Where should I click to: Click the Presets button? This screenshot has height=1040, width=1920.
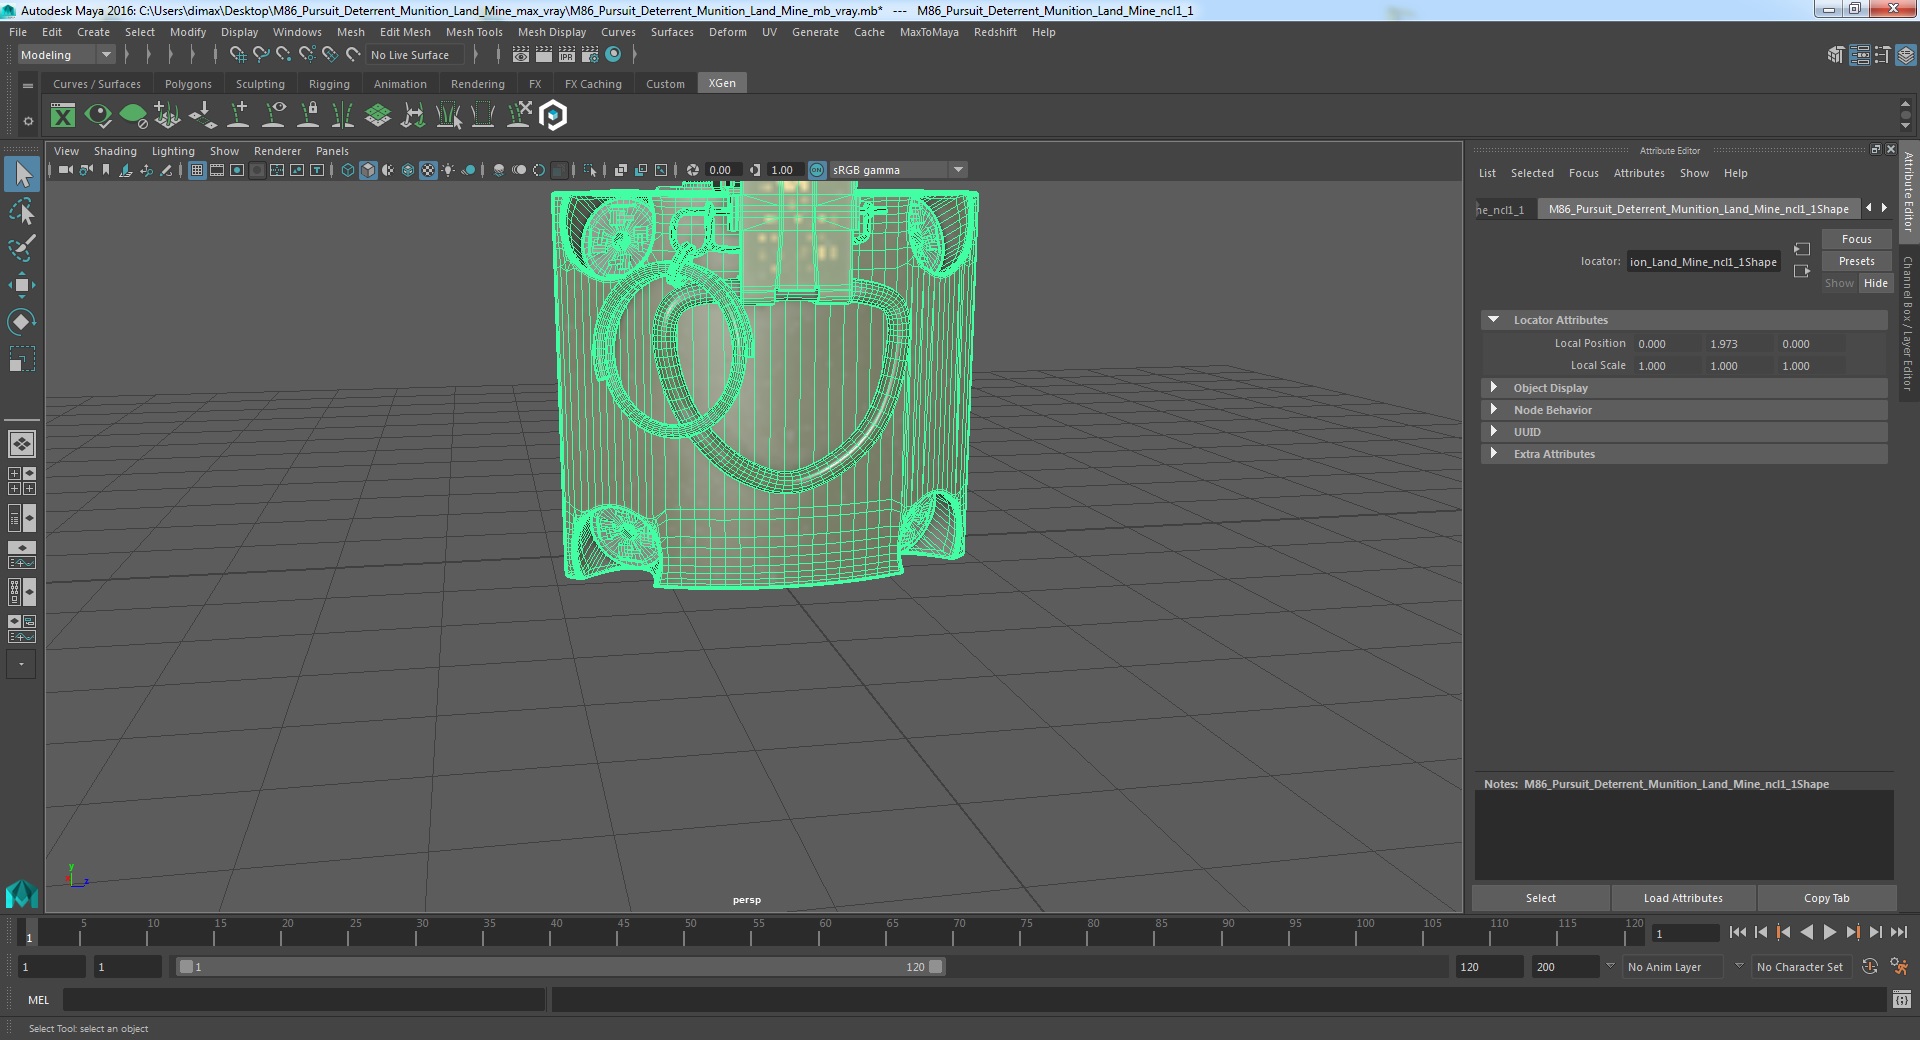pos(1856,261)
